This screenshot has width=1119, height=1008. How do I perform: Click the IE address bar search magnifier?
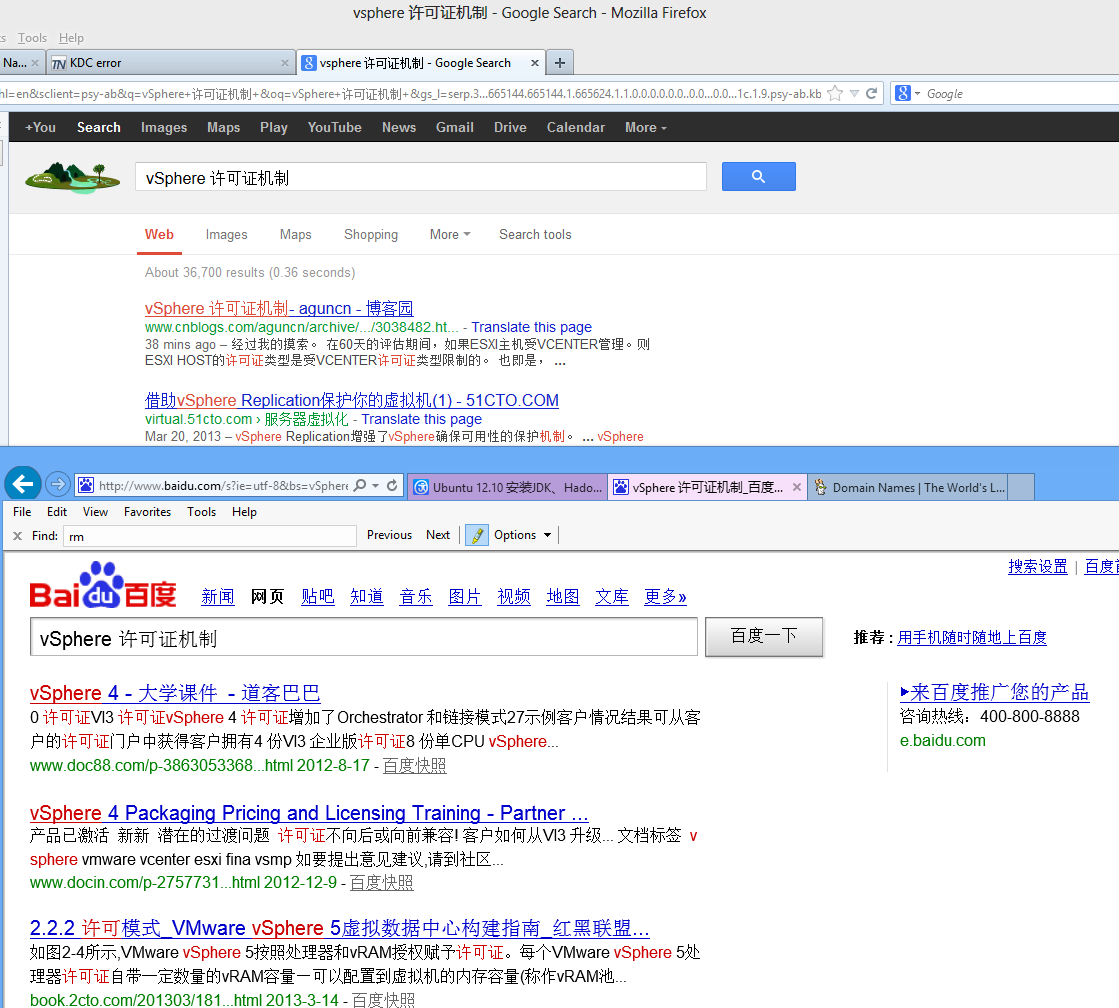point(360,485)
